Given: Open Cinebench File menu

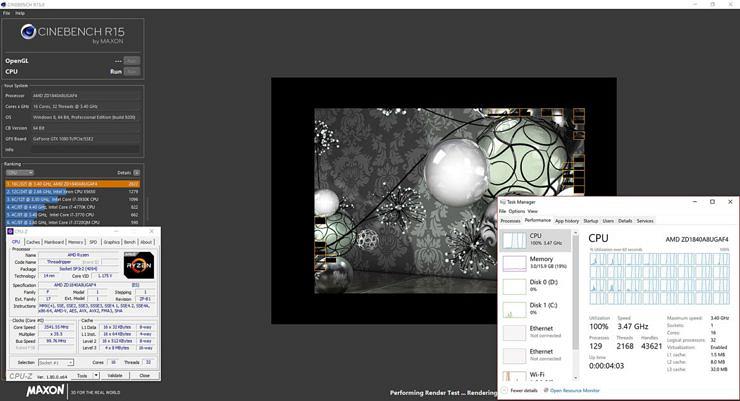Looking at the screenshot, I should pos(6,13).
